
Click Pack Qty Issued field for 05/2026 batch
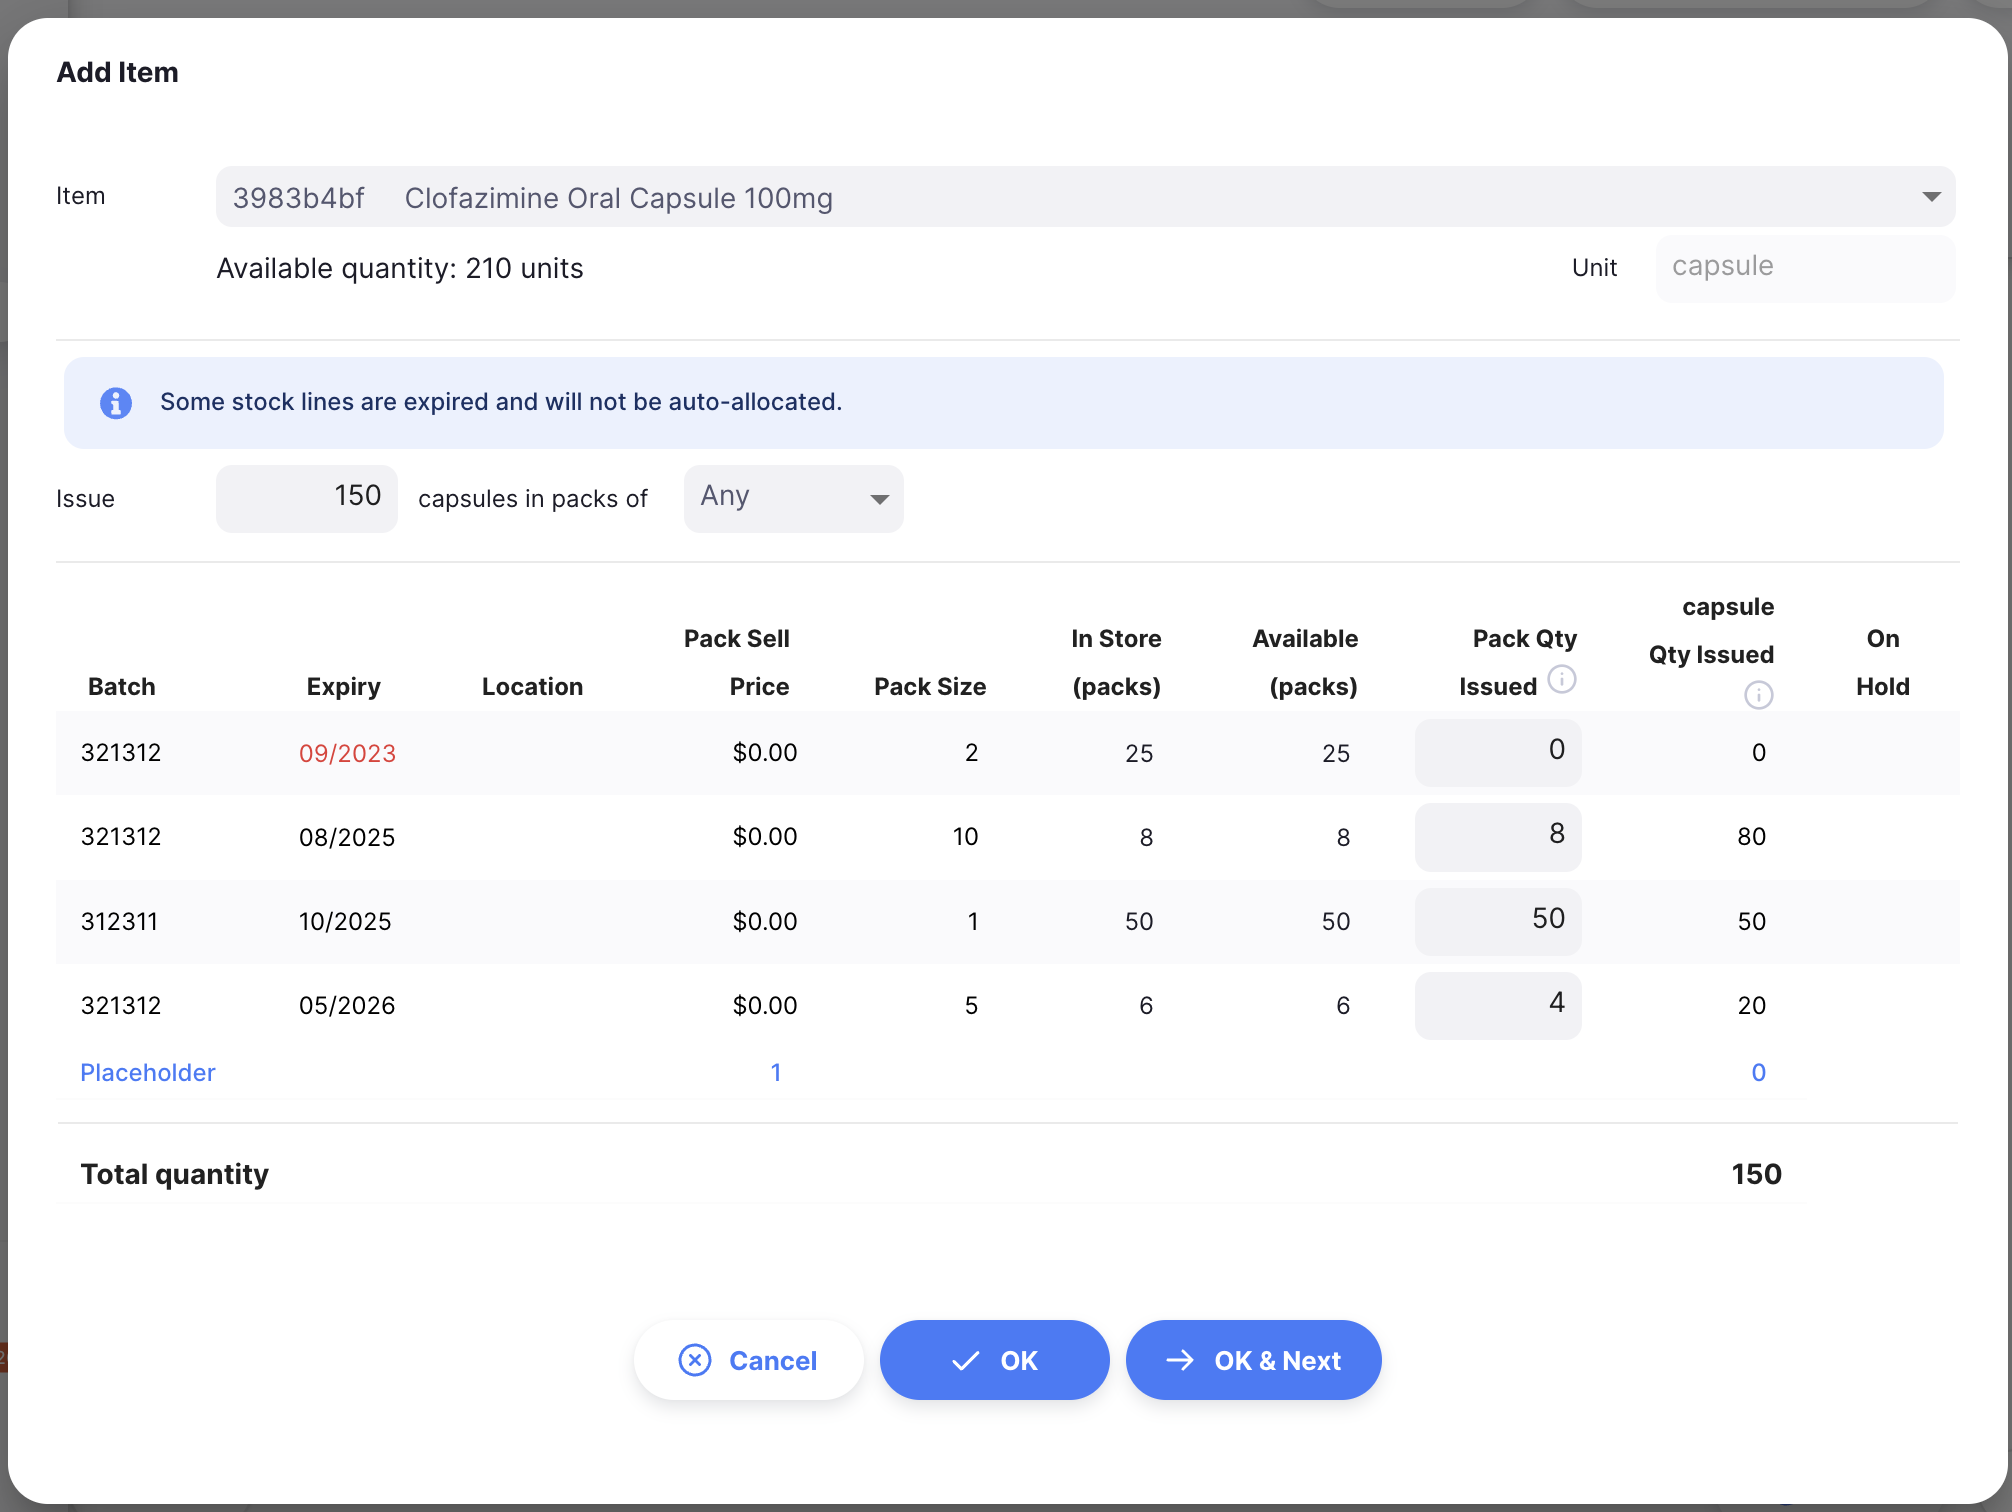pyautogui.click(x=1497, y=1005)
